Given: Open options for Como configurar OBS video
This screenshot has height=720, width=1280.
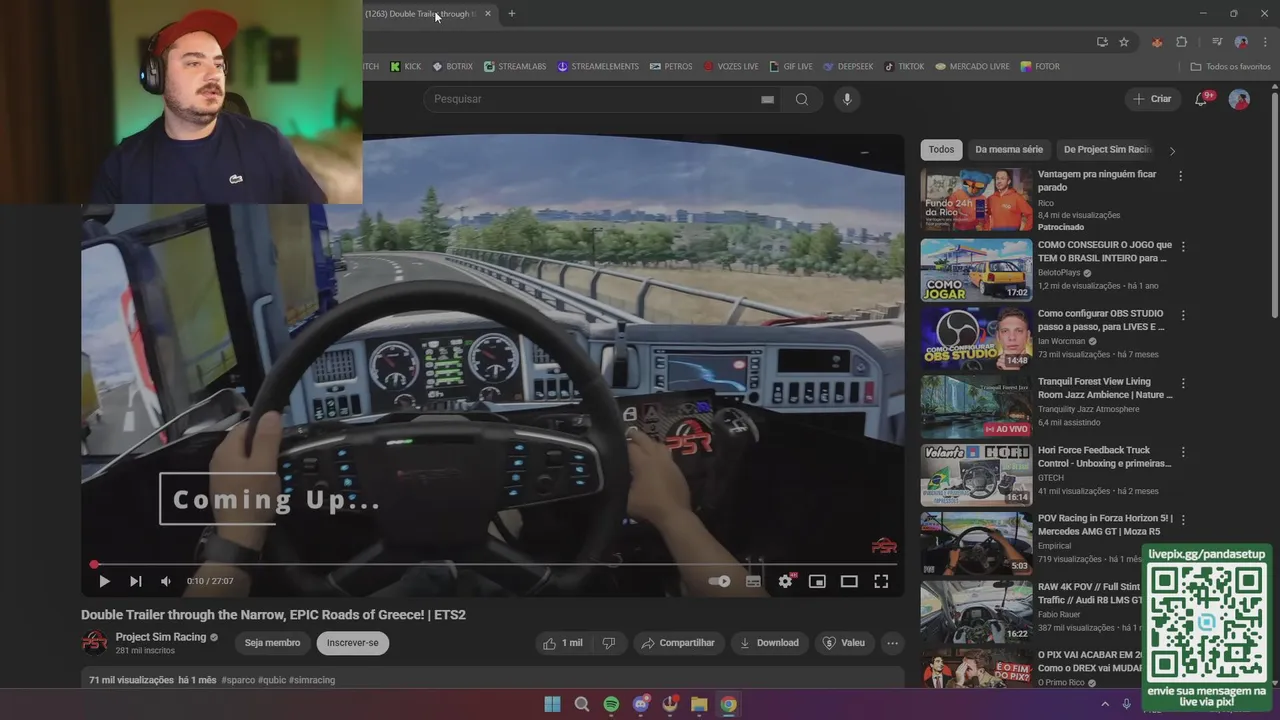Looking at the screenshot, I should [1183, 315].
